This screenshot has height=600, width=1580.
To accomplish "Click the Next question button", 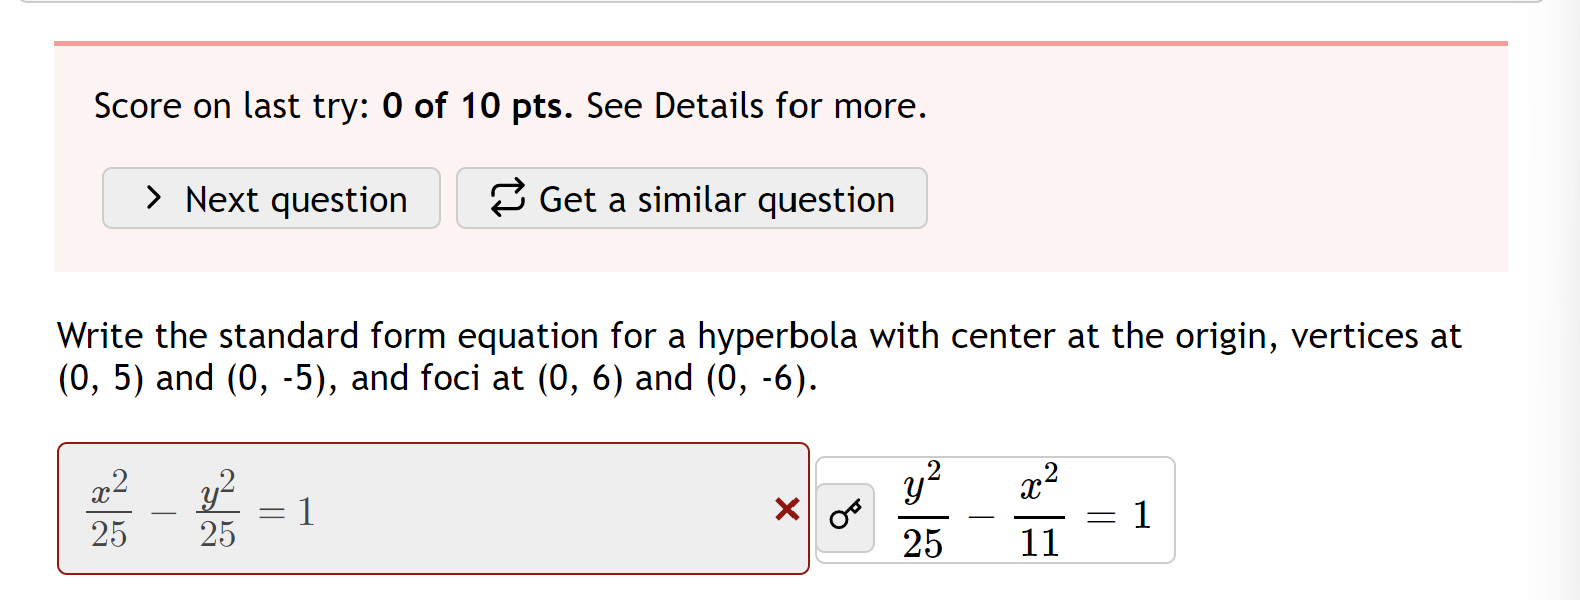I will point(271,198).
